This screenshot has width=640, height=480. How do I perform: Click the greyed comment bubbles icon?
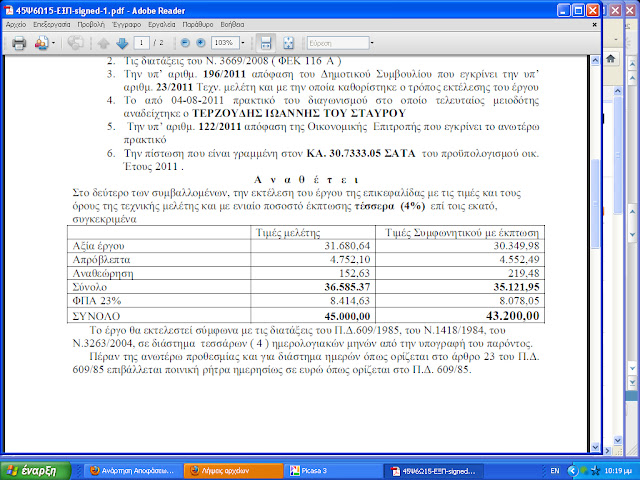(x=75, y=42)
